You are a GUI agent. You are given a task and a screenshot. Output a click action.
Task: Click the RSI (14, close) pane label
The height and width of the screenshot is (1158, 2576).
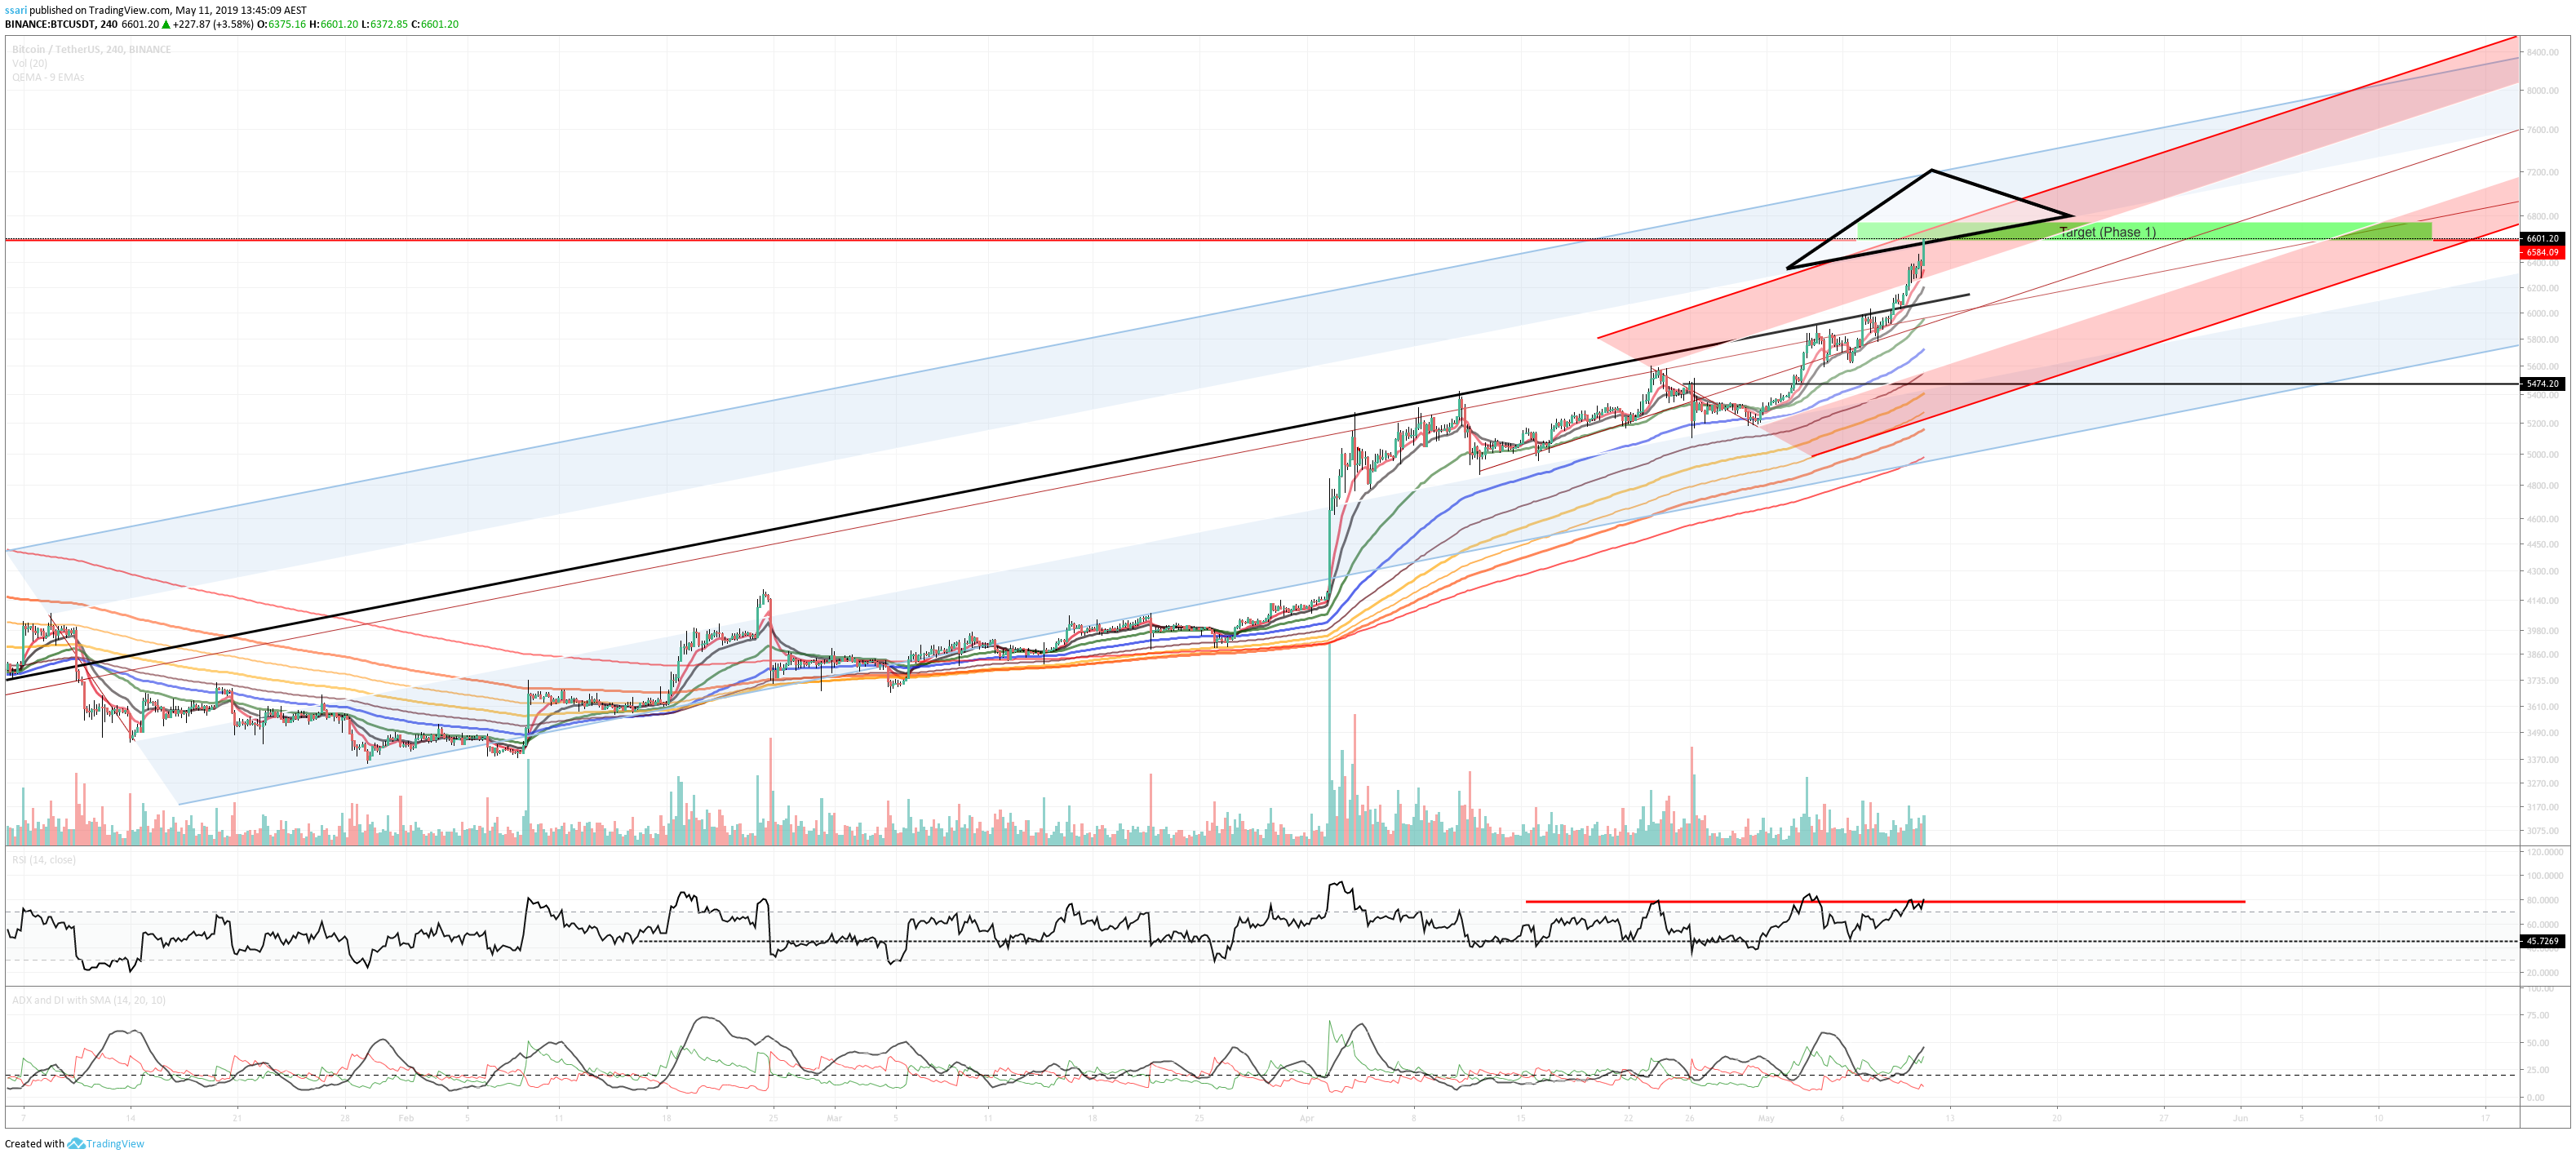(43, 860)
